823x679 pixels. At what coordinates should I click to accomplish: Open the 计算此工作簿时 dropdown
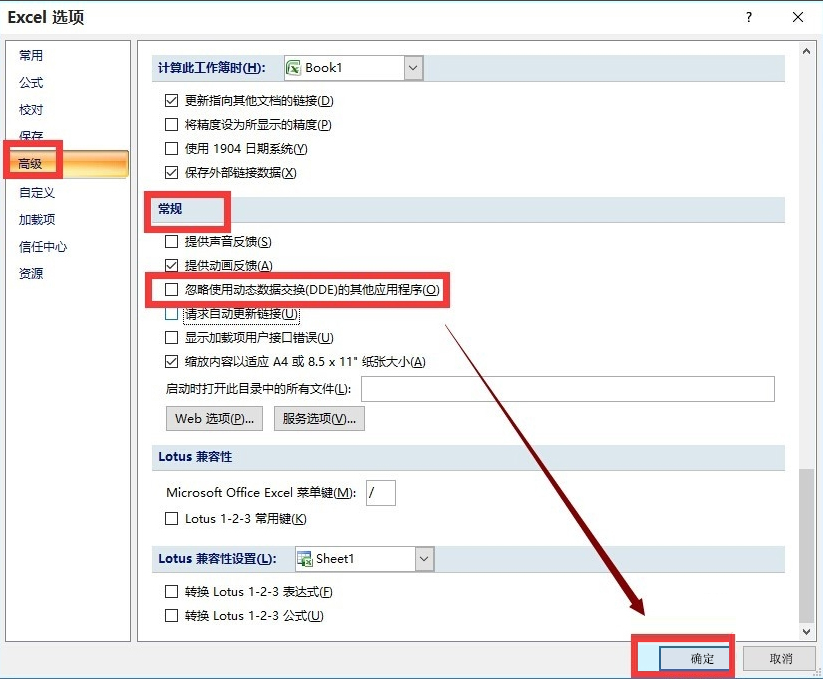click(412, 67)
